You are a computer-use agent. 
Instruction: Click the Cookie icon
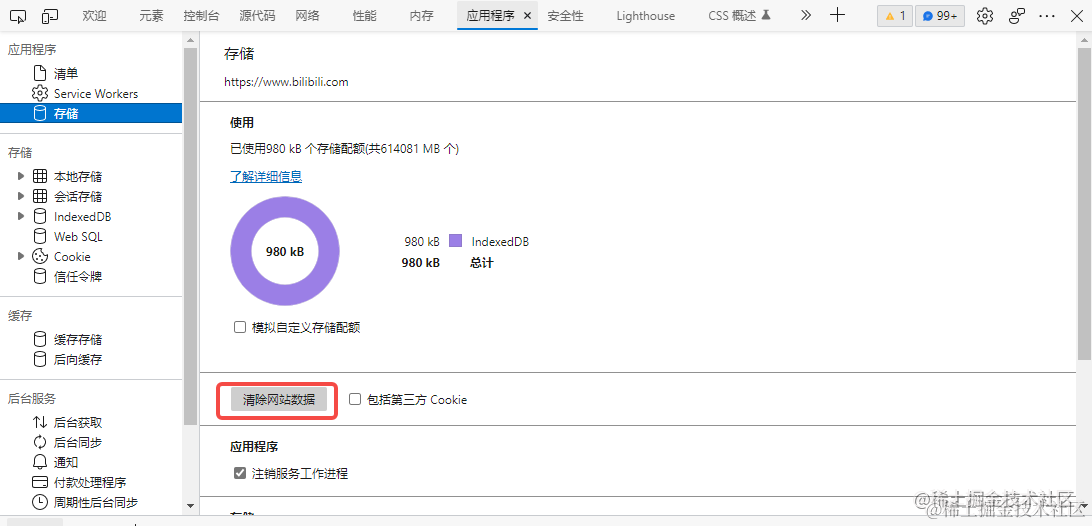[40, 256]
